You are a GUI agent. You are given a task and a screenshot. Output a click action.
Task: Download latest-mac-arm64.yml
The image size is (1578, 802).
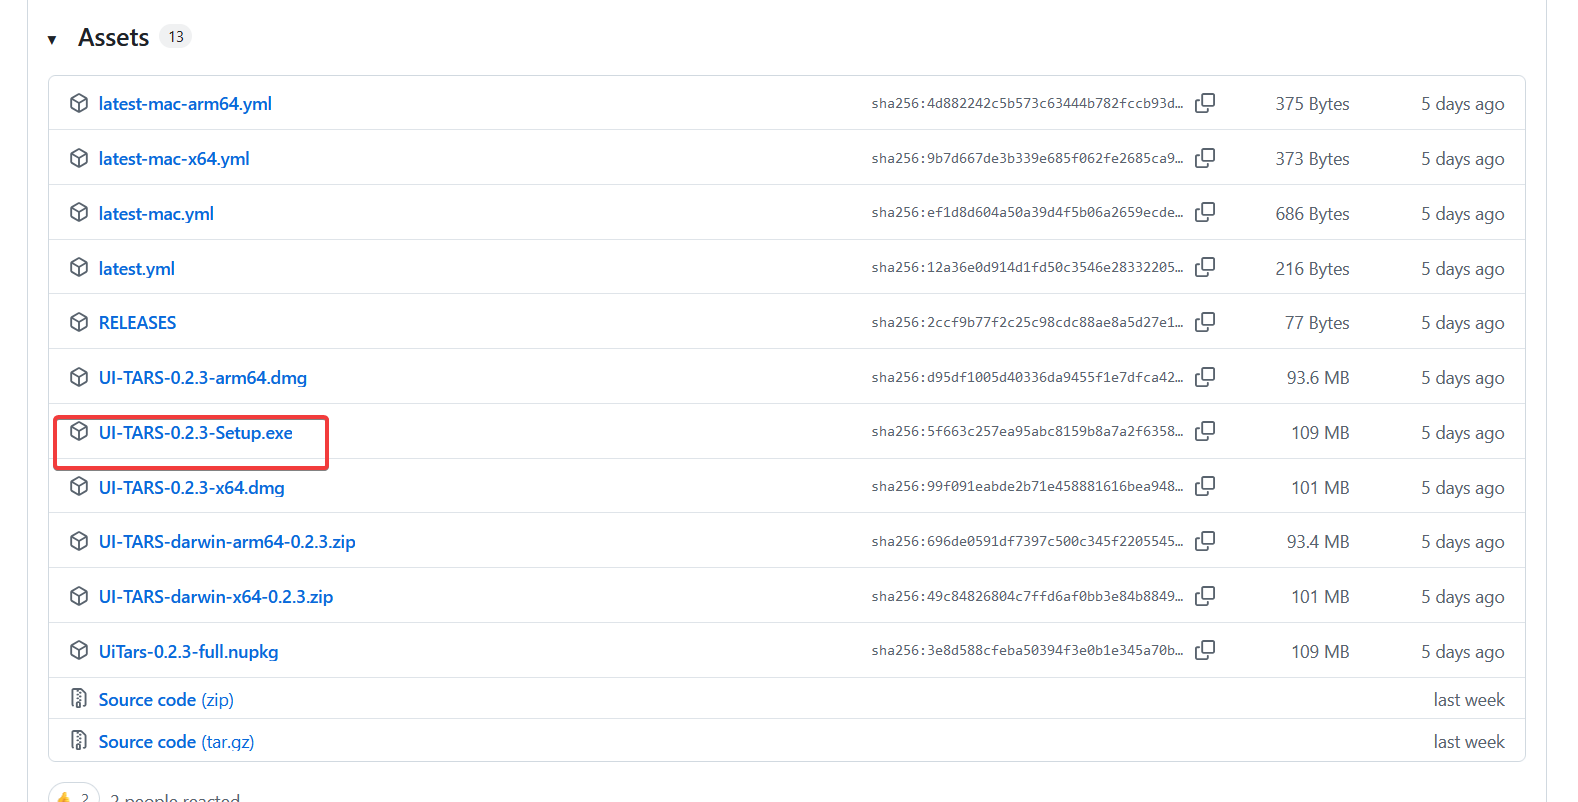click(185, 104)
